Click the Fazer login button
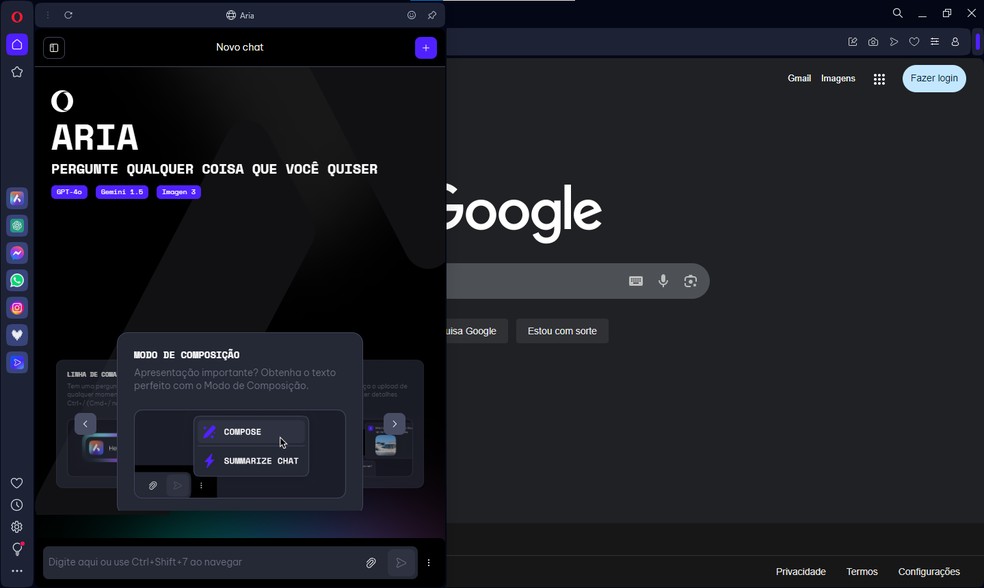The image size is (984, 588). coord(934,78)
